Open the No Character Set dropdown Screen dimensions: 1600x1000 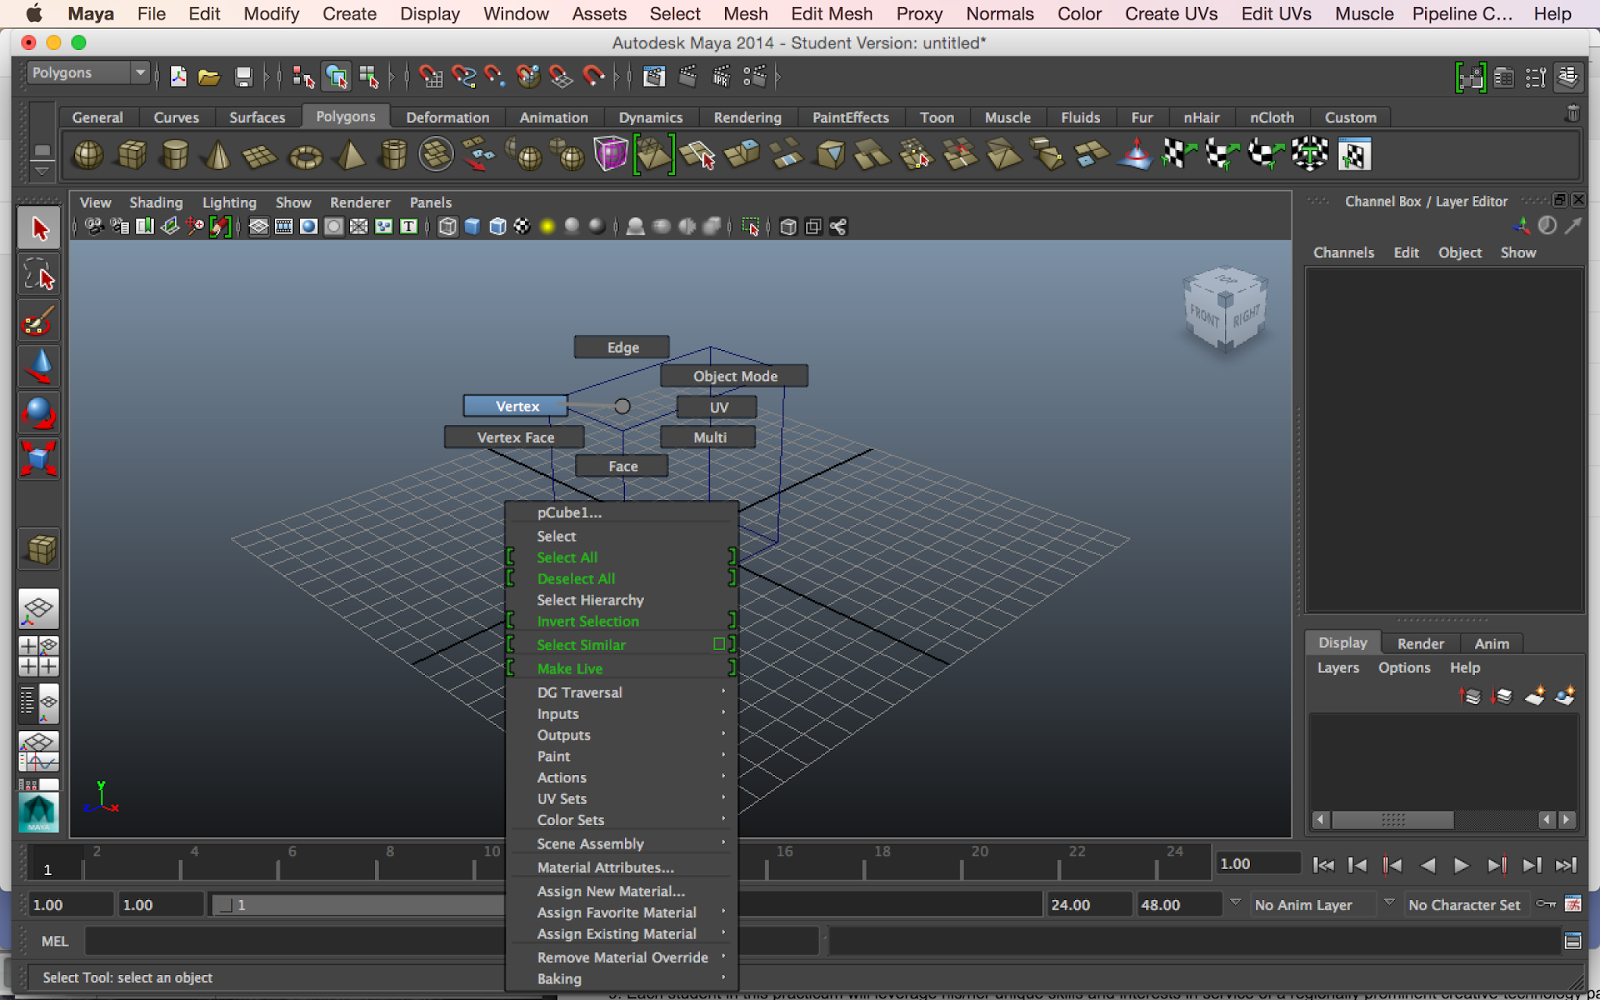coord(1389,904)
